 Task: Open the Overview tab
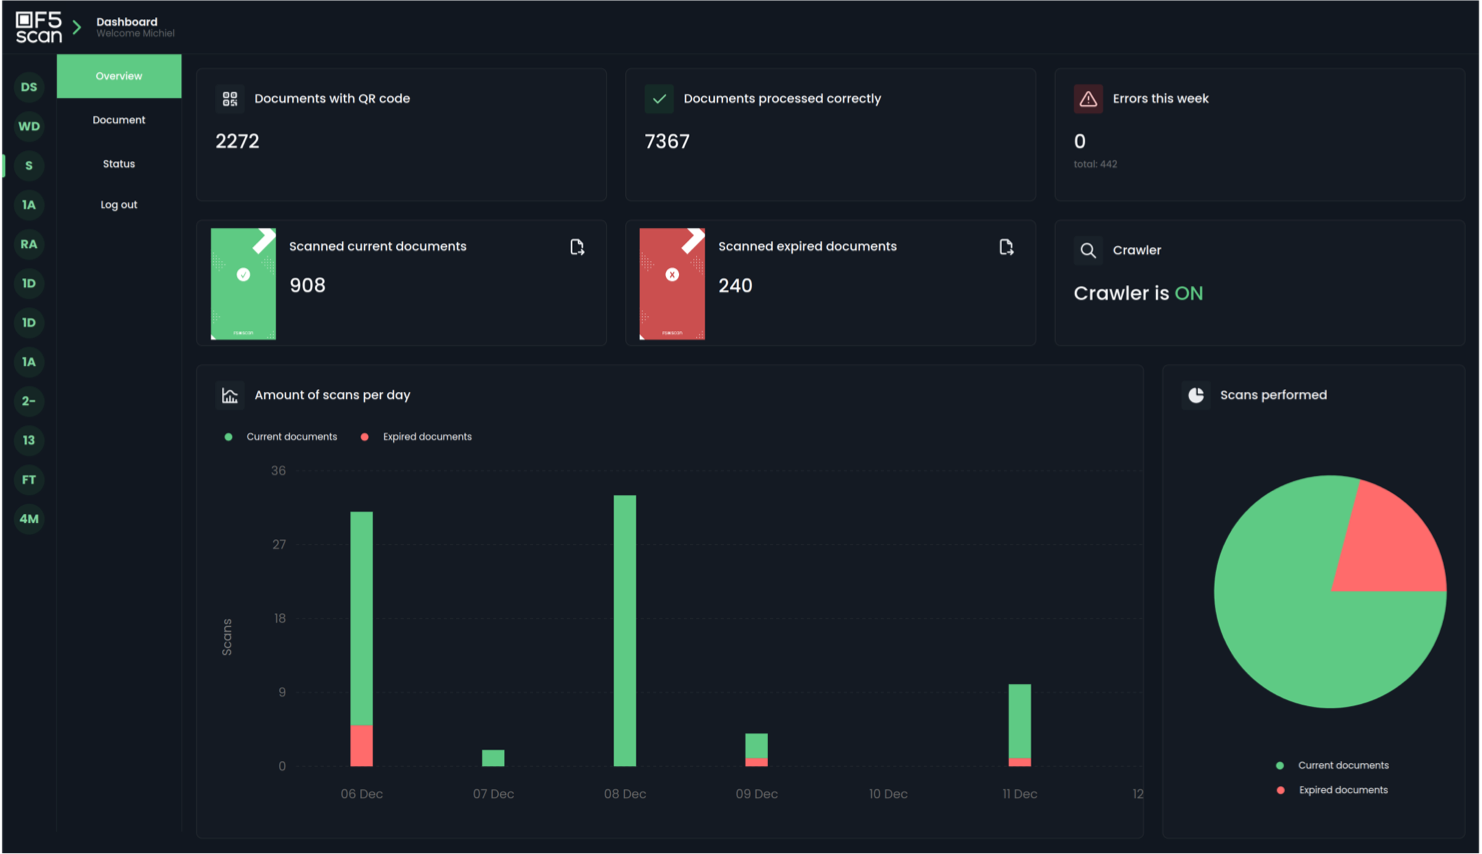[119, 76]
